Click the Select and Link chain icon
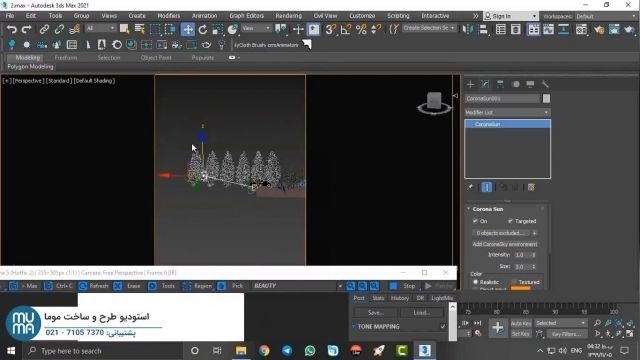The width and height of the screenshot is (640, 360). (x=44, y=29)
